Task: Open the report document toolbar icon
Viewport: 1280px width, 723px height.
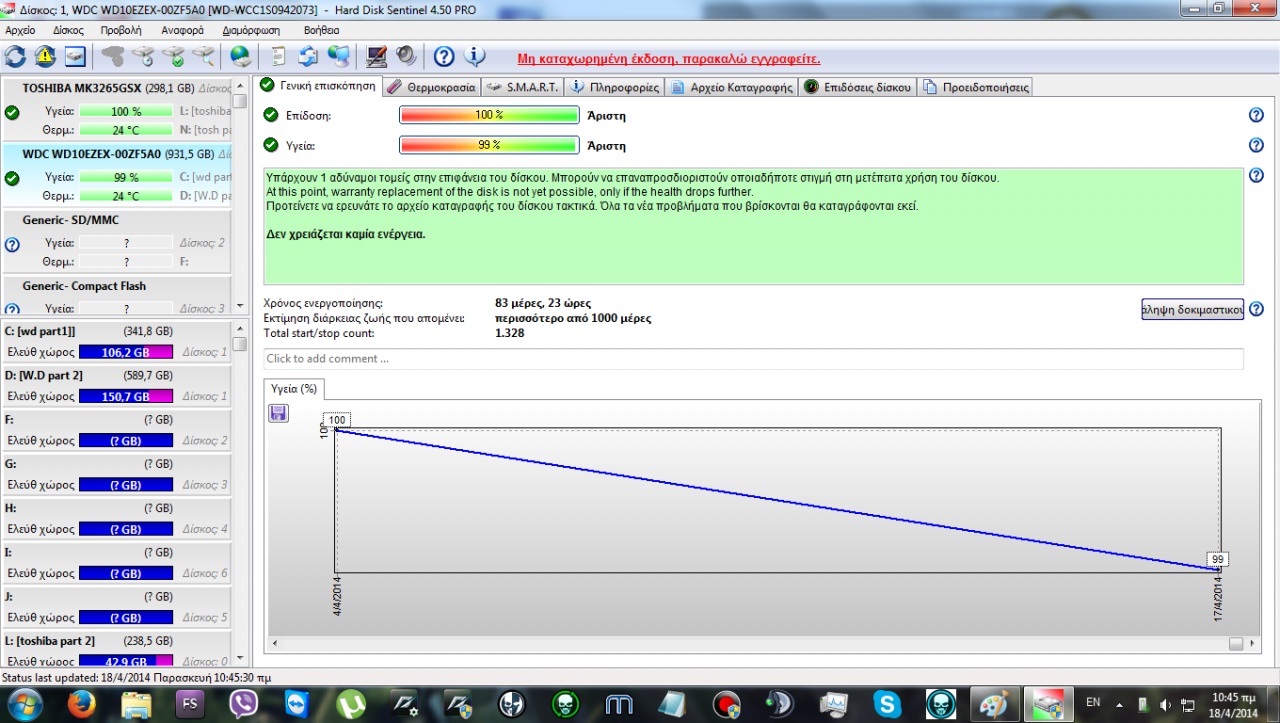Action: point(279,56)
